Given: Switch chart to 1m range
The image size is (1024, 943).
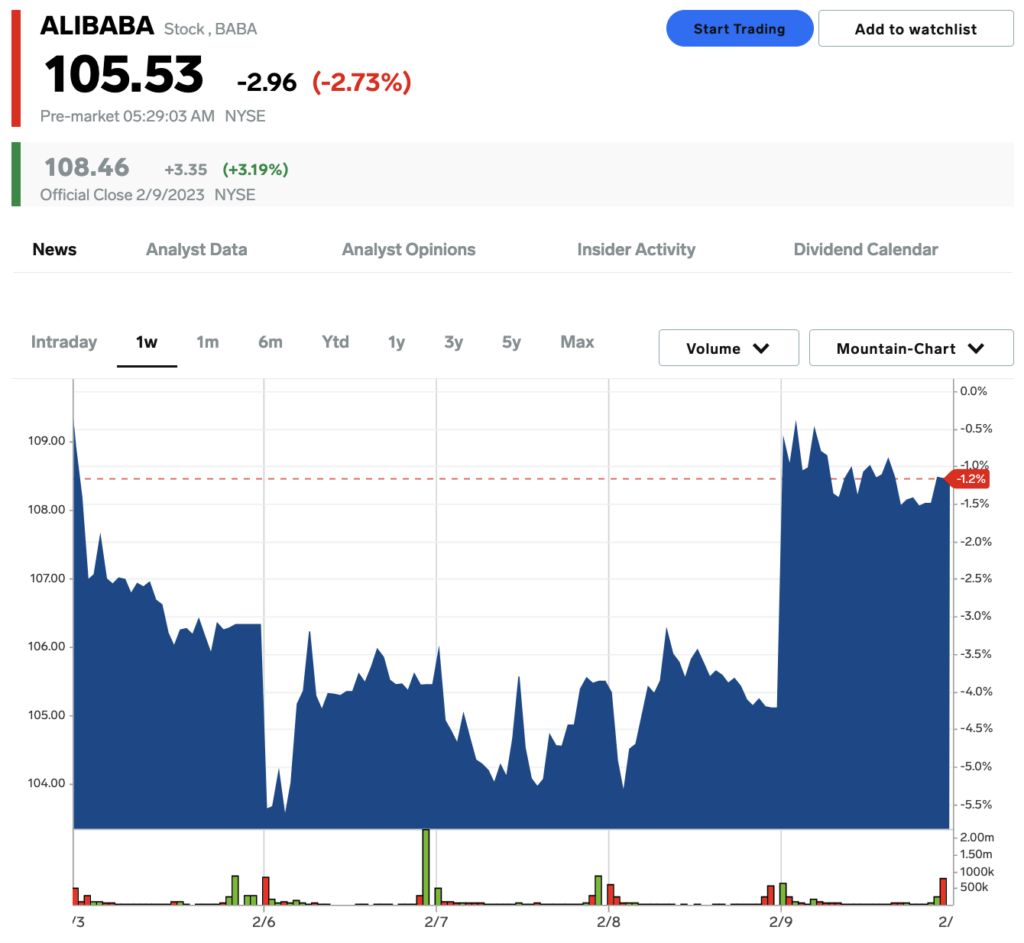Looking at the screenshot, I should [208, 342].
